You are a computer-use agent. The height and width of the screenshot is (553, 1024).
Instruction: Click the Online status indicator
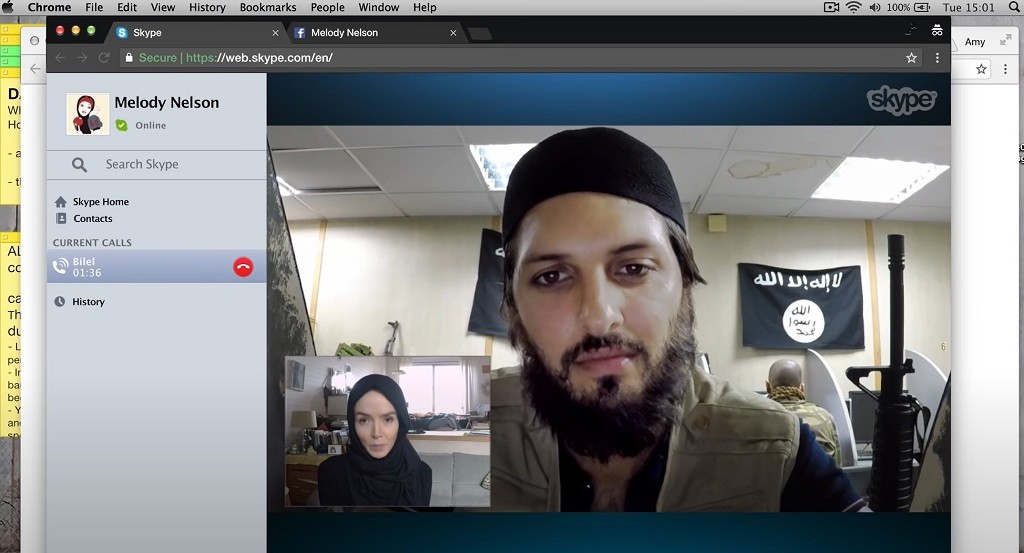click(141, 125)
